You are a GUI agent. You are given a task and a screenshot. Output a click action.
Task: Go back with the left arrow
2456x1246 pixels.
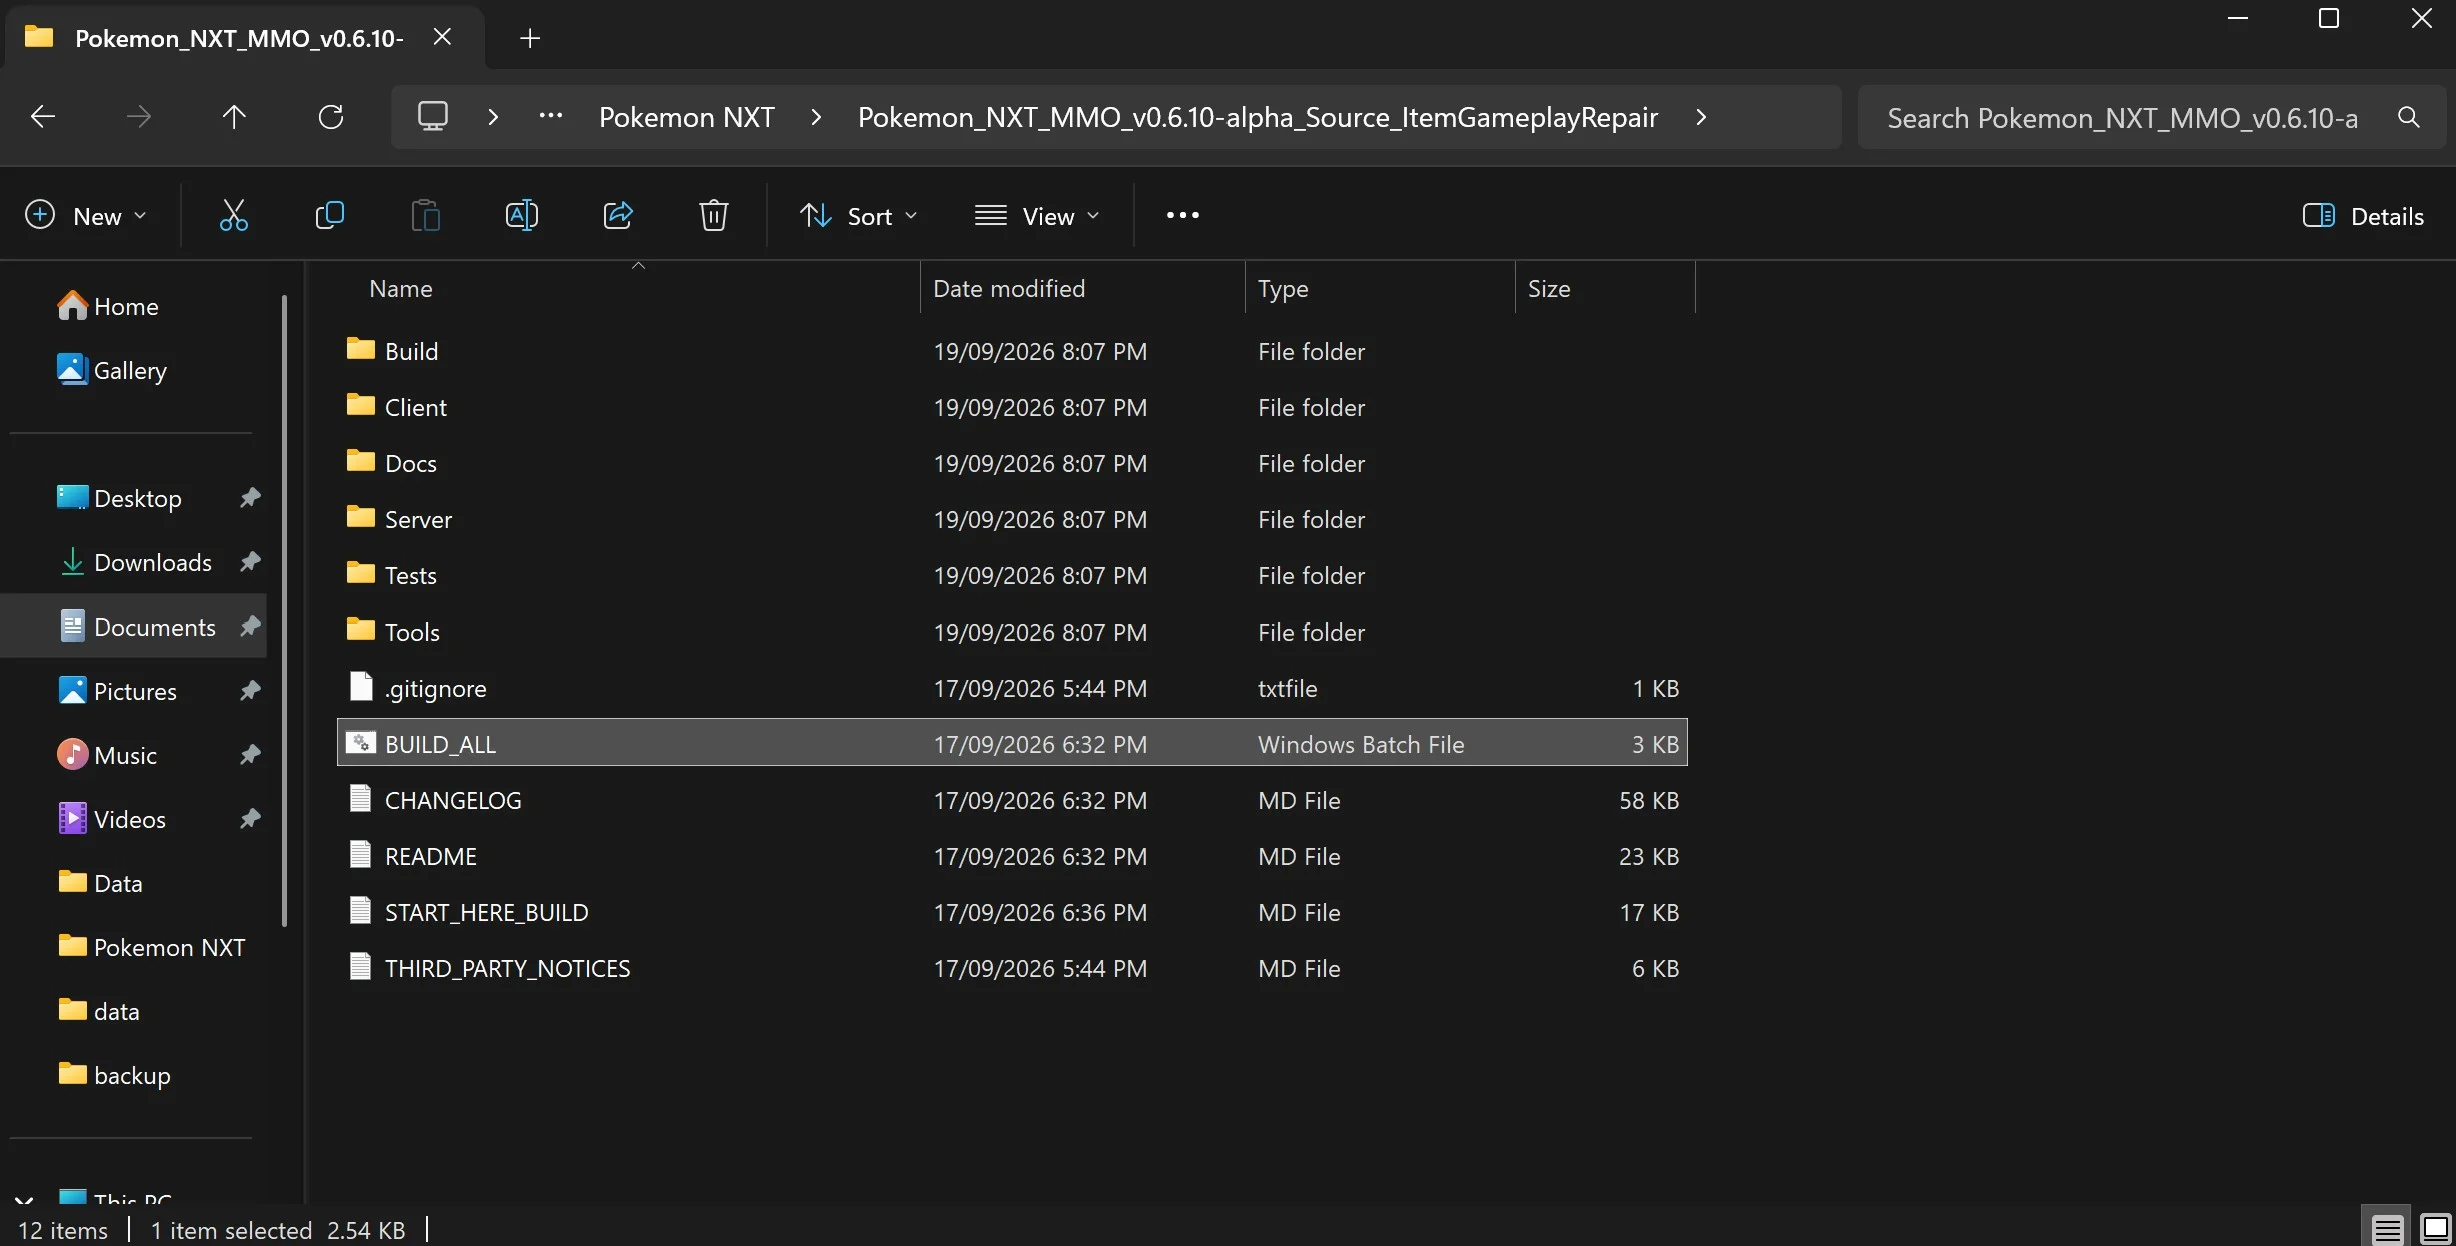pos(43,117)
